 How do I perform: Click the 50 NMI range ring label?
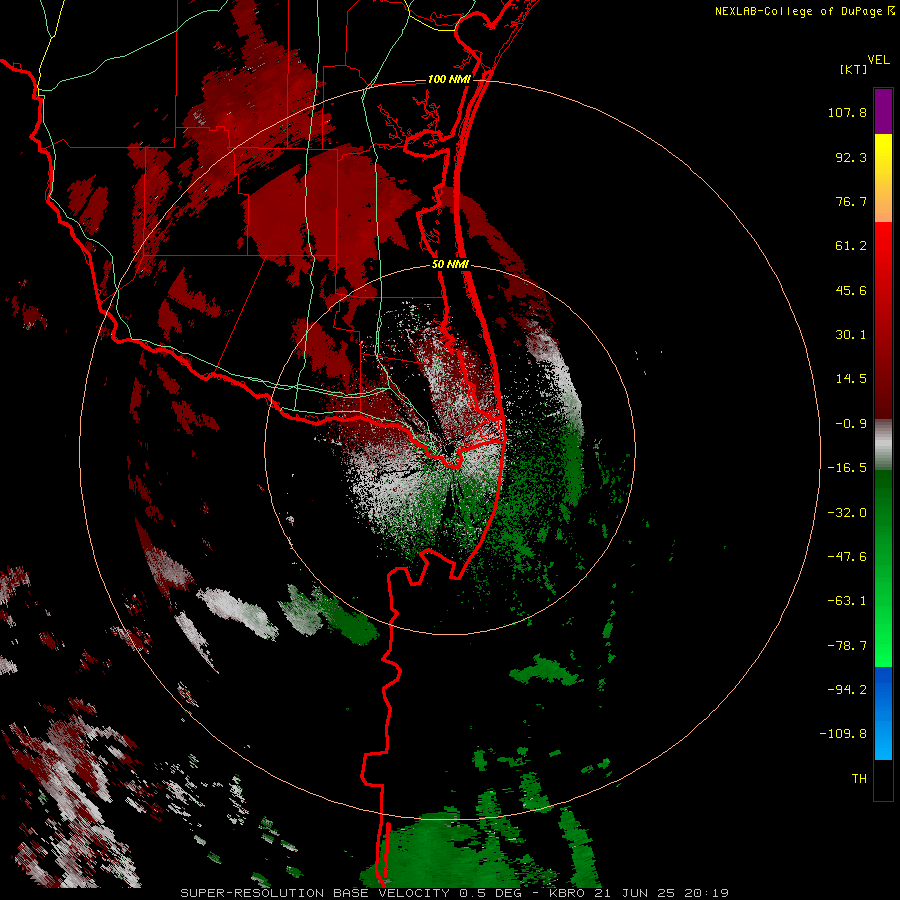point(449,264)
